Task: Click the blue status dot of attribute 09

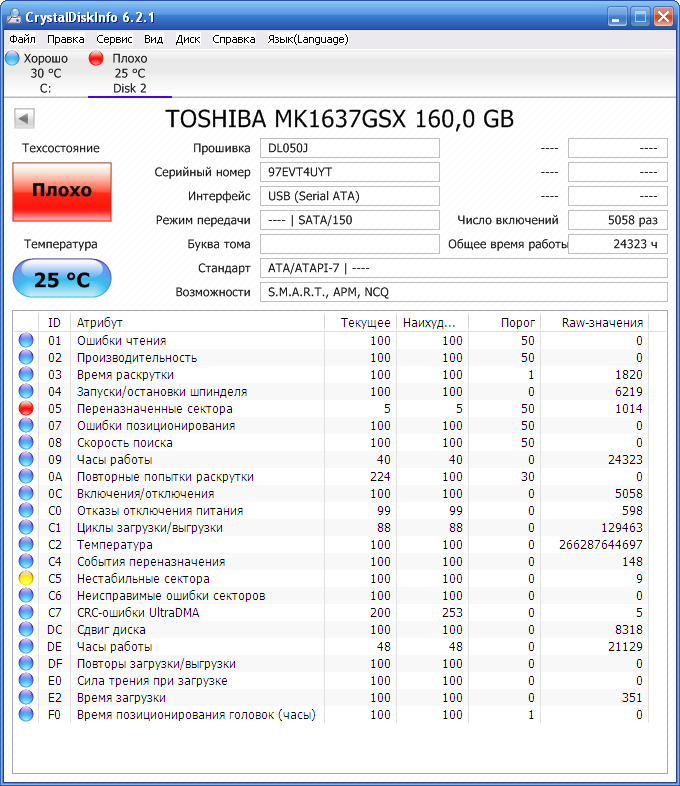Action: point(26,459)
